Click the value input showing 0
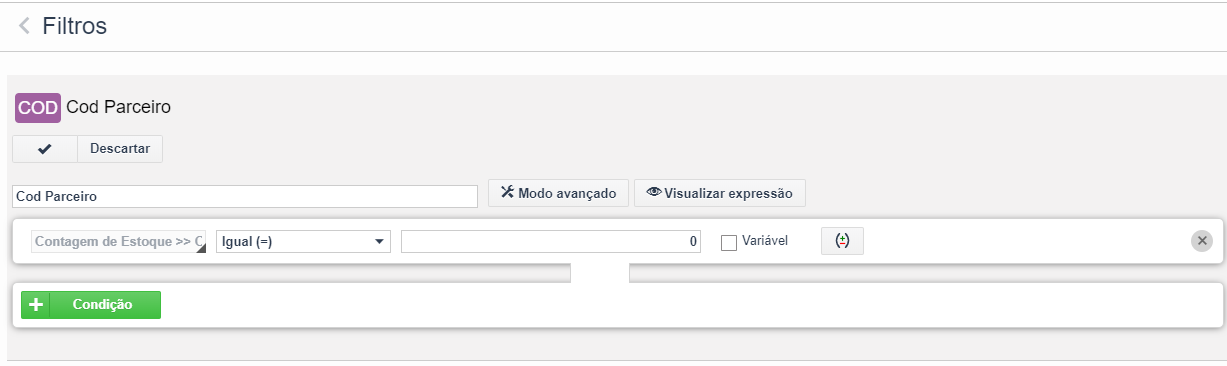1227x366 pixels. click(x=551, y=242)
